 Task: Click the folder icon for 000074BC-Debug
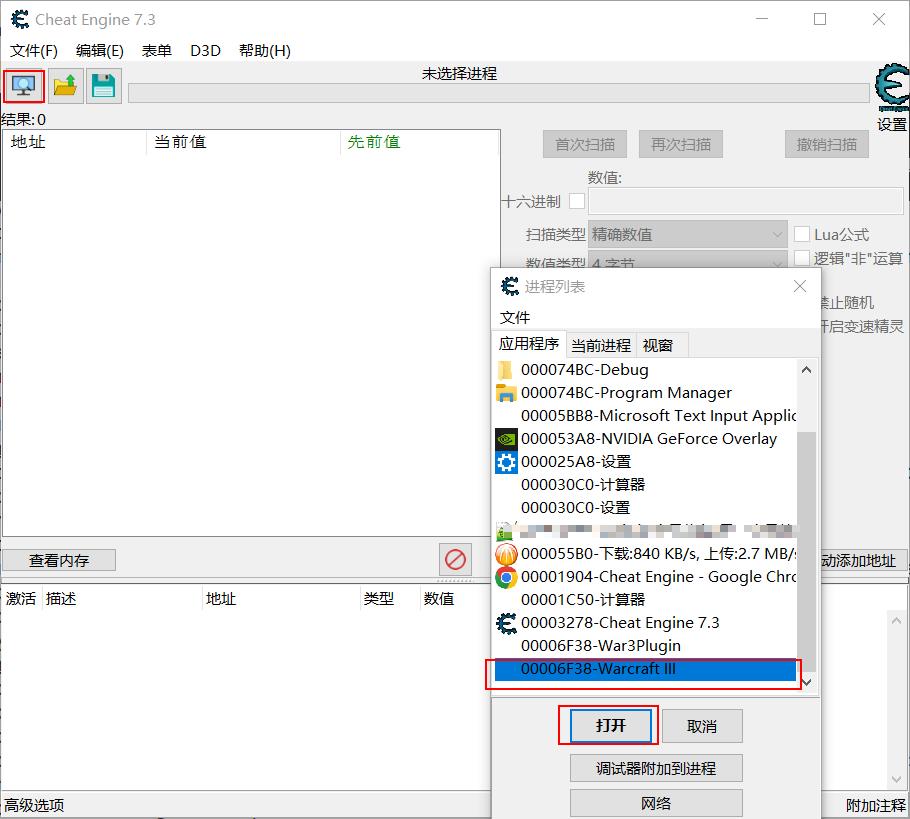(506, 370)
